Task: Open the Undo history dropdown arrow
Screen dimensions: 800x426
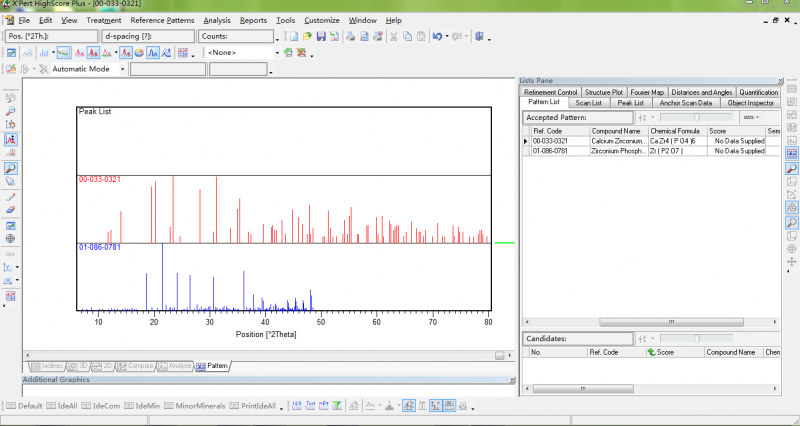Action: click(447, 36)
